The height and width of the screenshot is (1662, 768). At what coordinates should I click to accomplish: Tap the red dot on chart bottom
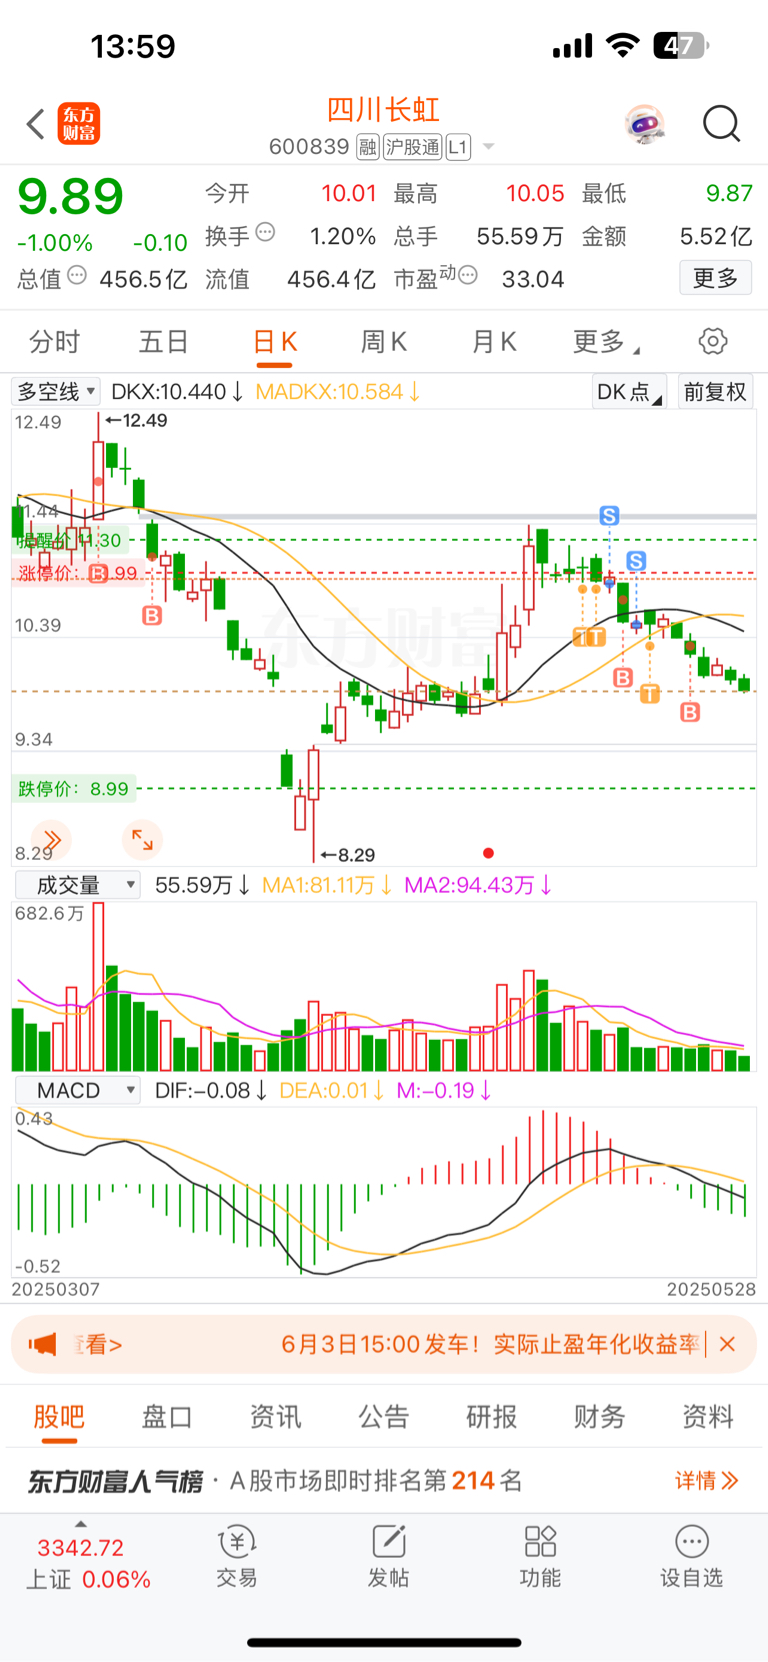tap(488, 853)
